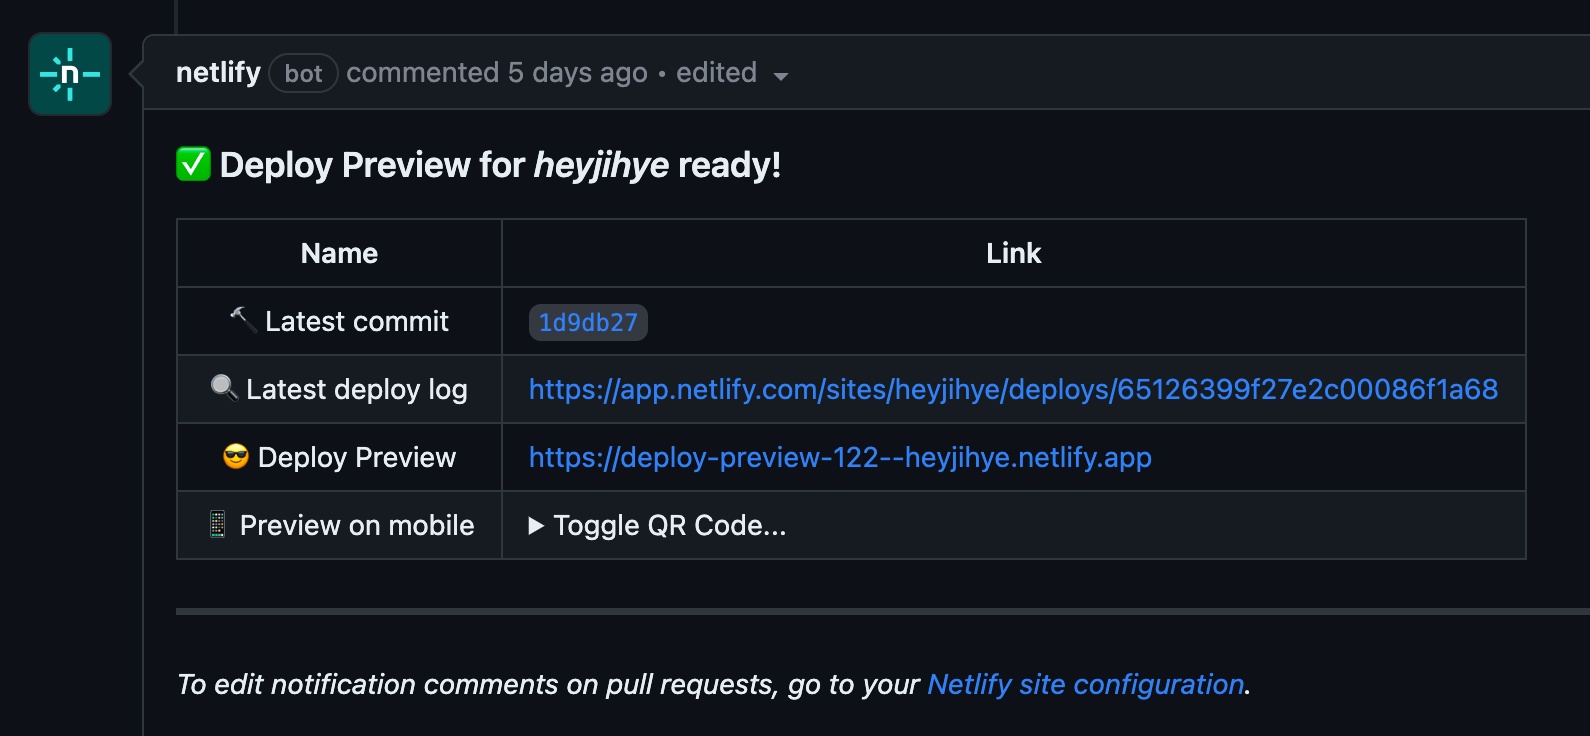Viewport: 1590px width, 736px height.
Task: Click the hammer icon beside Latest commit
Action: [x=243, y=320]
